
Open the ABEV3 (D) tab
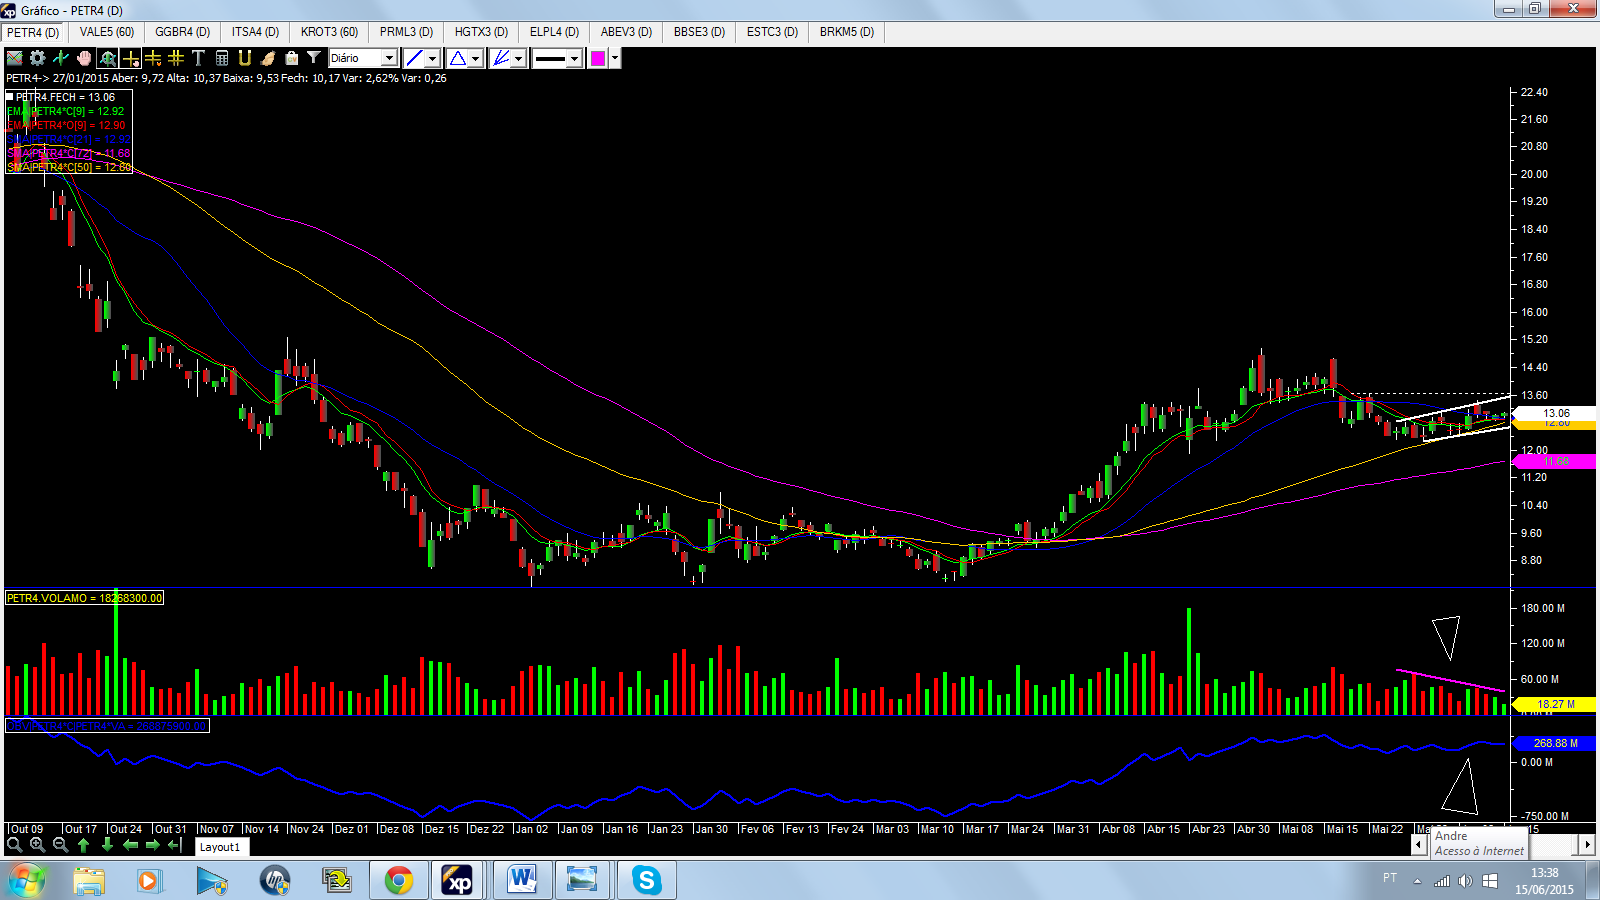point(627,32)
